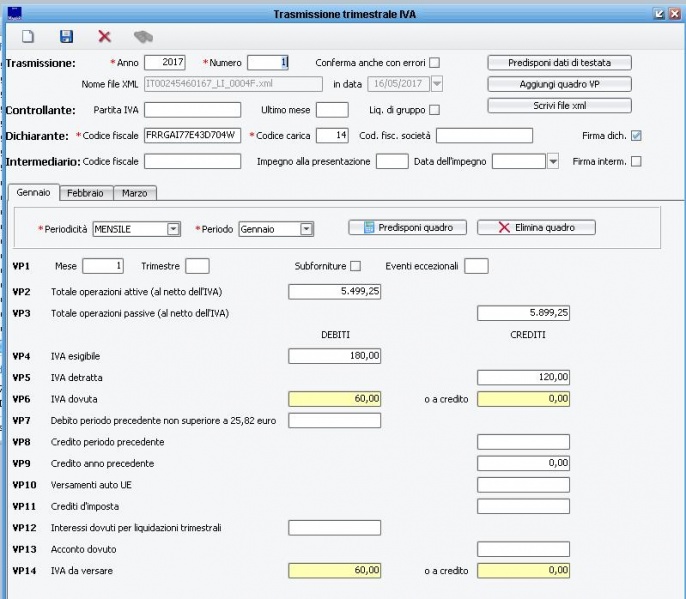Viewport: 686px width, 599px height.
Task: Expand the Periodo dropdown showing Gennaio
Action: (x=307, y=229)
